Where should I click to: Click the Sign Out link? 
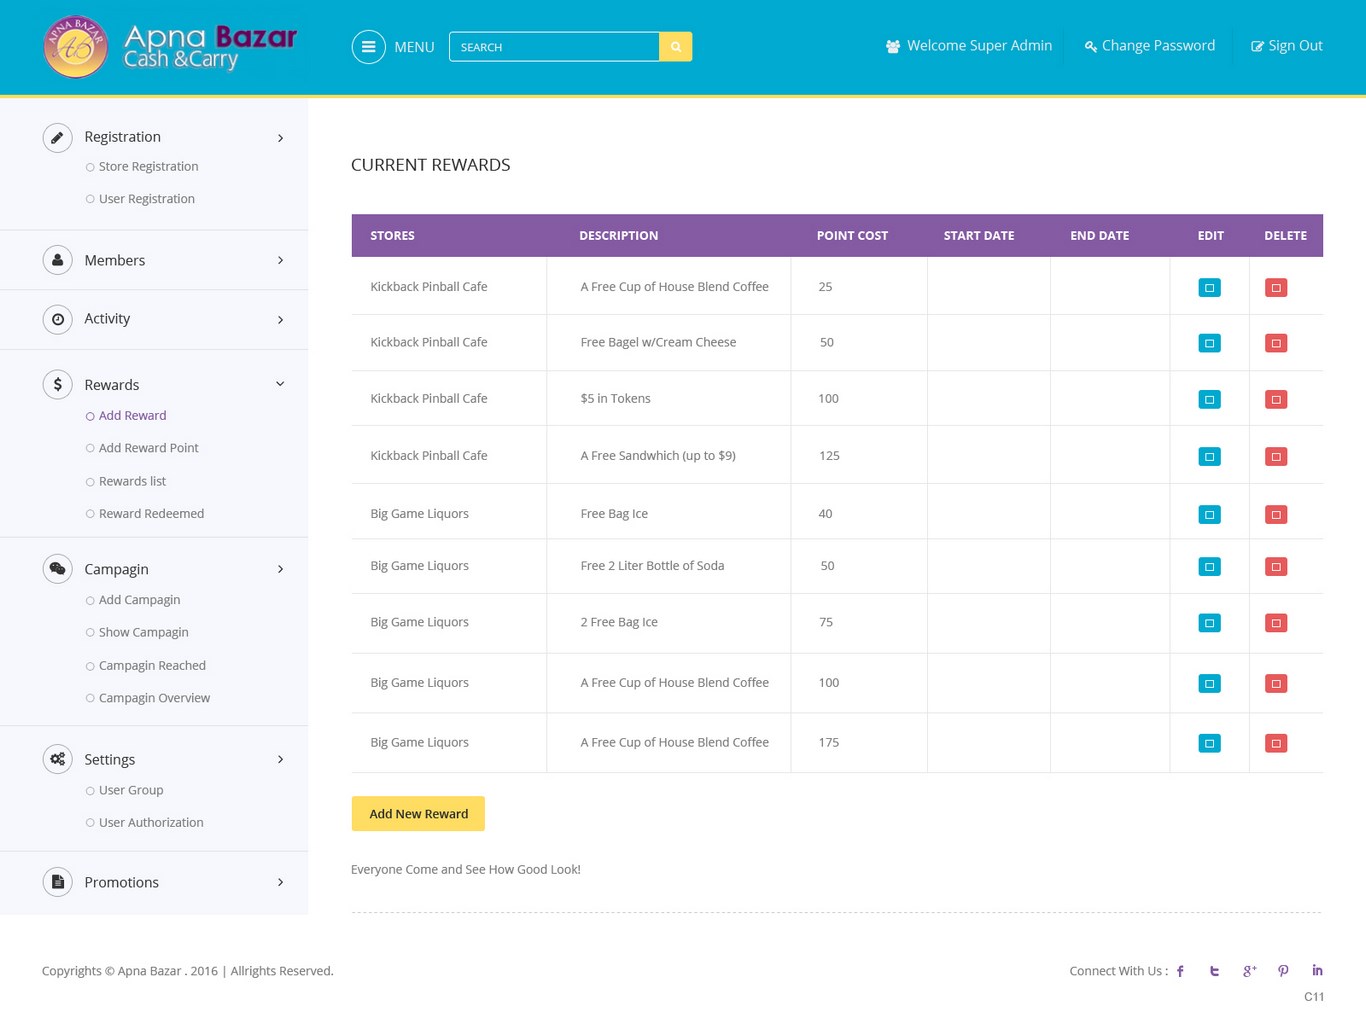tap(1287, 46)
